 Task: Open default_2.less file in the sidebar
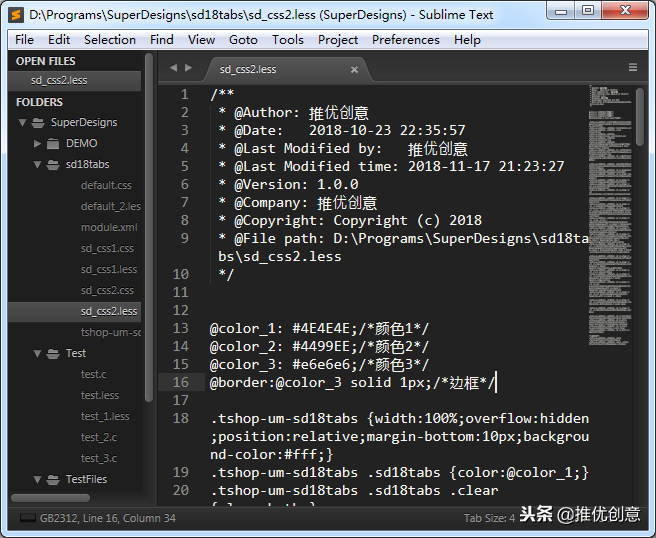tap(111, 206)
